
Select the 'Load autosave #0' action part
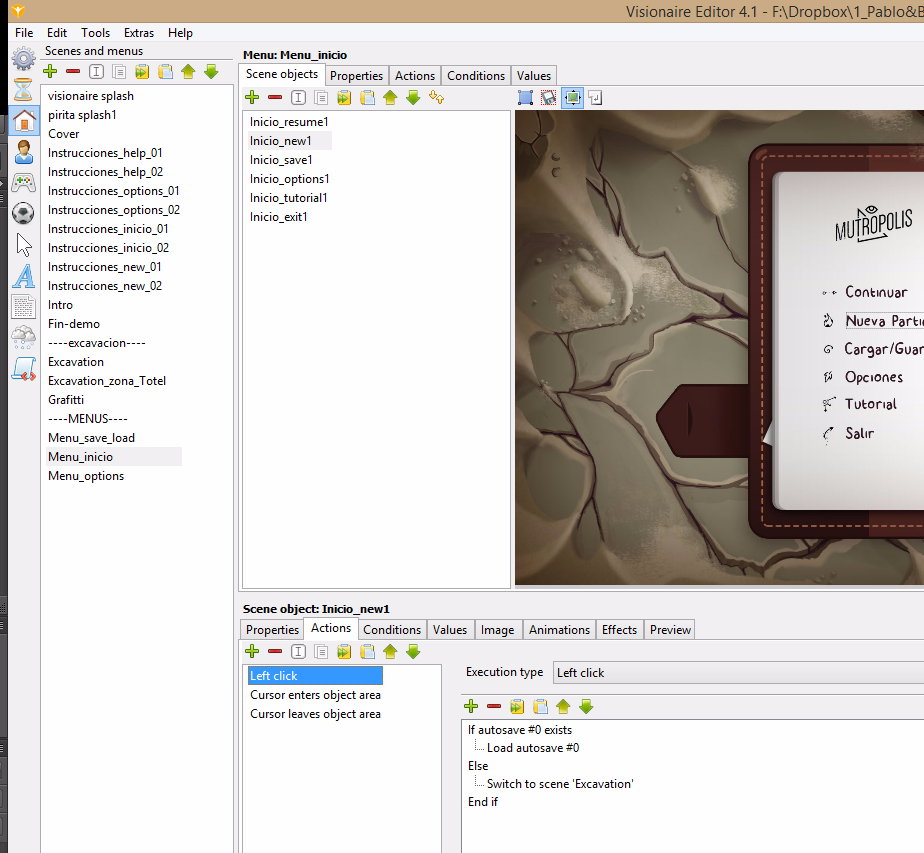coord(533,748)
